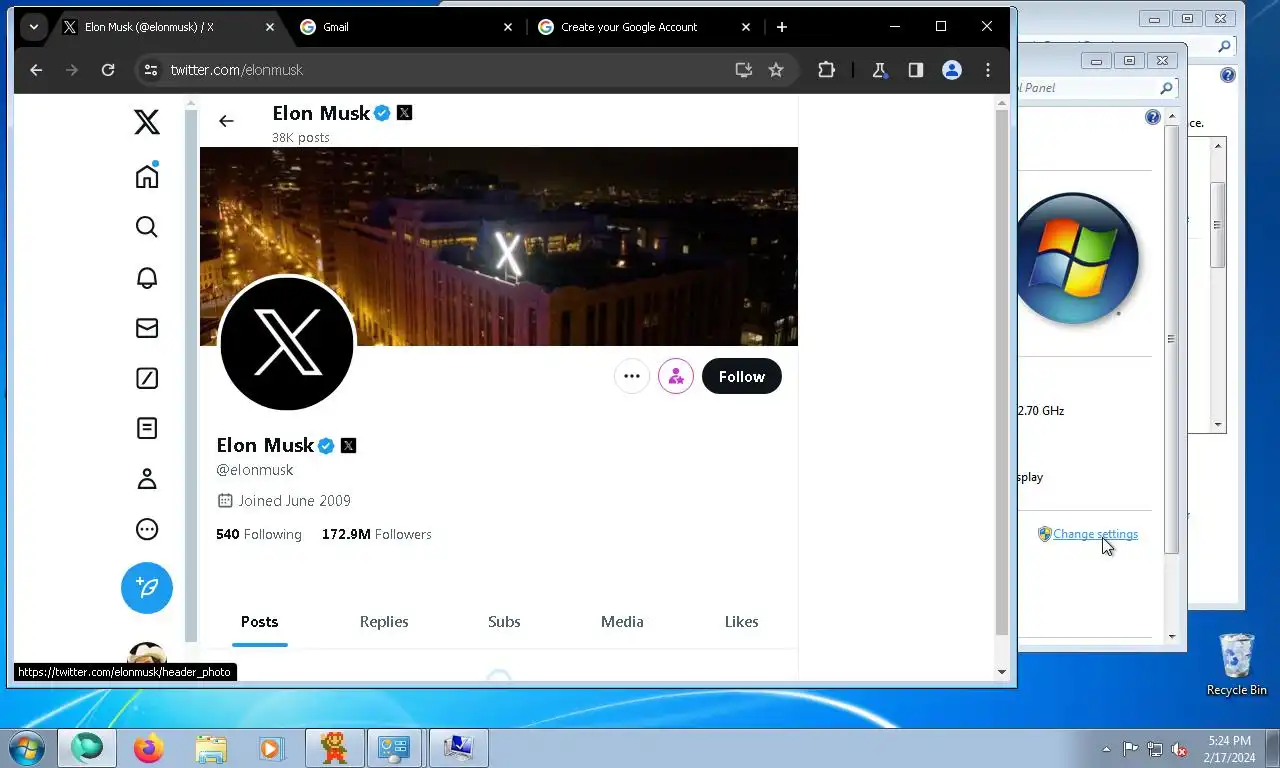Screen dimensions: 1280x768
Task: Open the three-dot more options on profile
Action: coord(632,376)
